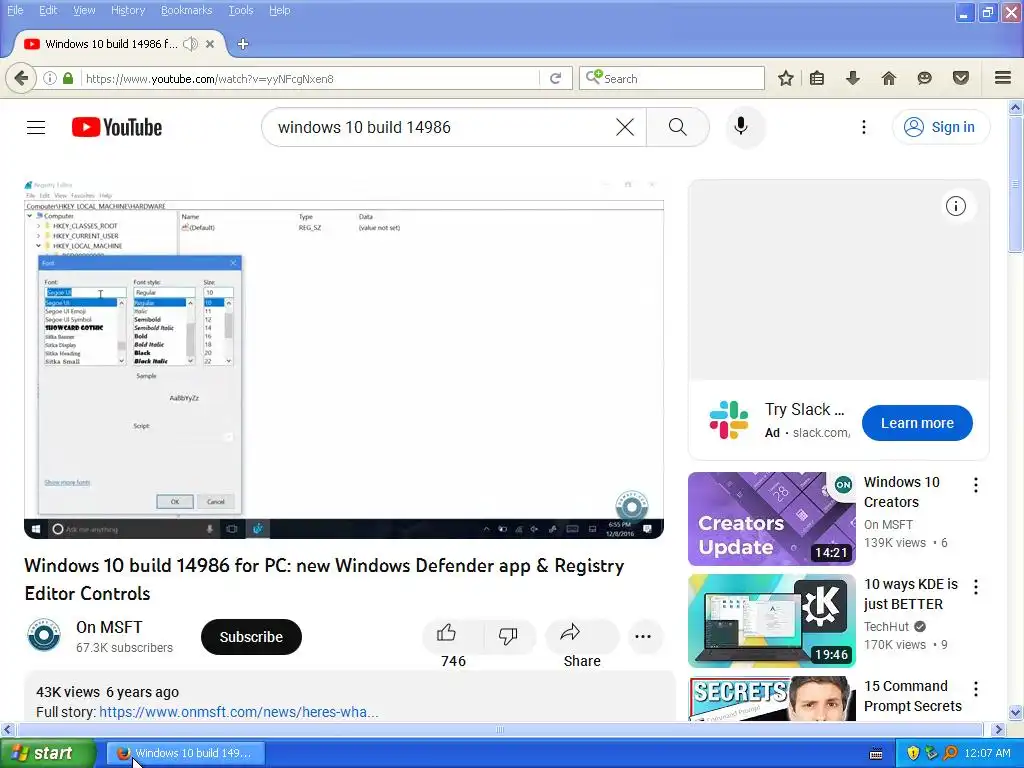Sign in to YouTube
Viewport: 1024px width, 768px height.
coord(940,127)
